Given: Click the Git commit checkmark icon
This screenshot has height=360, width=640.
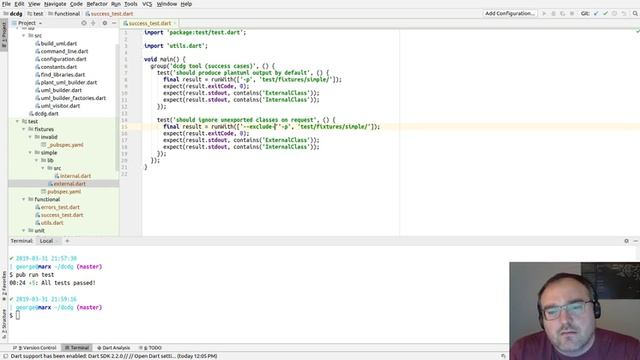Looking at the screenshot, I should click(605, 13).
